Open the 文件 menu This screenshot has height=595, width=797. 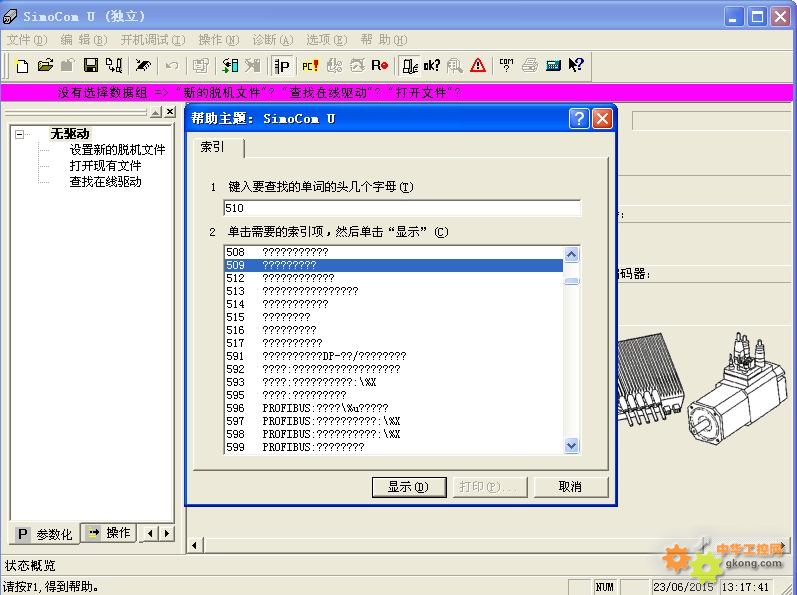(26, 40)
